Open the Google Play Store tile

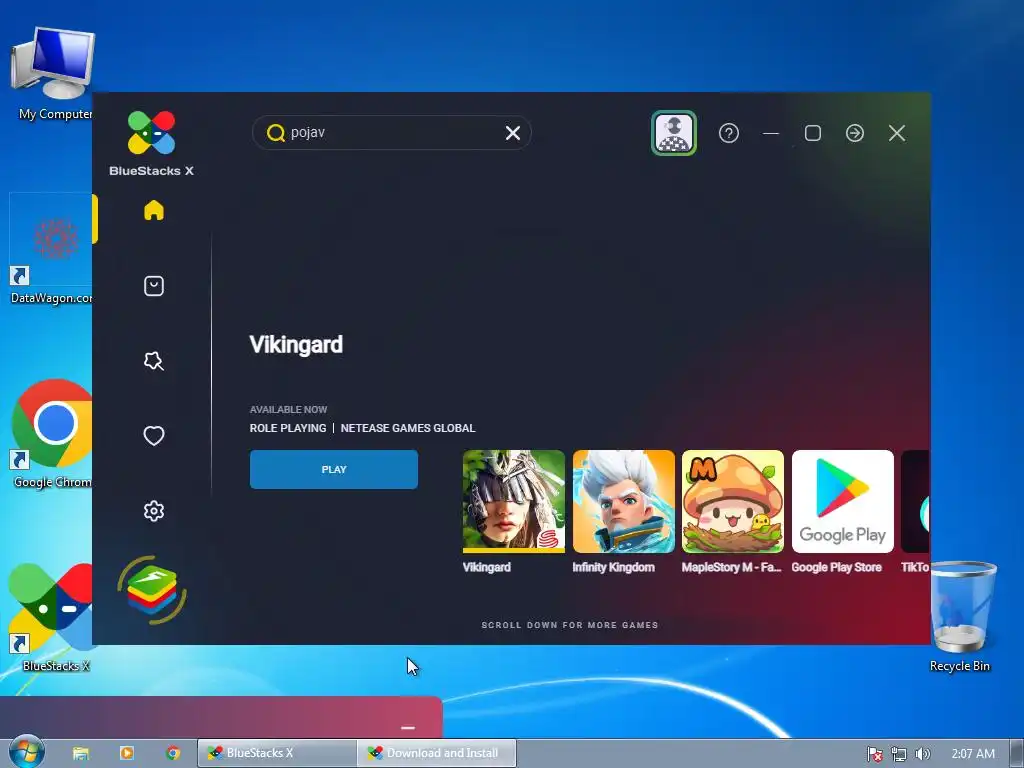coord(842,501)
